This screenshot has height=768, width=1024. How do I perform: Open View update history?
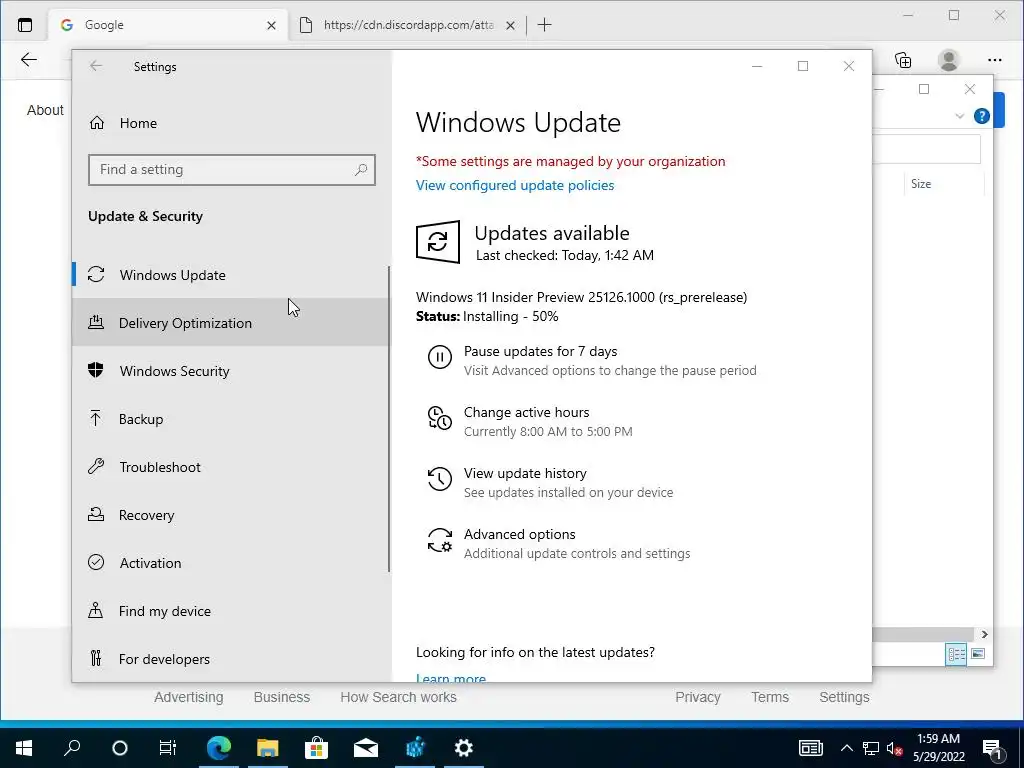click(x=525, y=473)
